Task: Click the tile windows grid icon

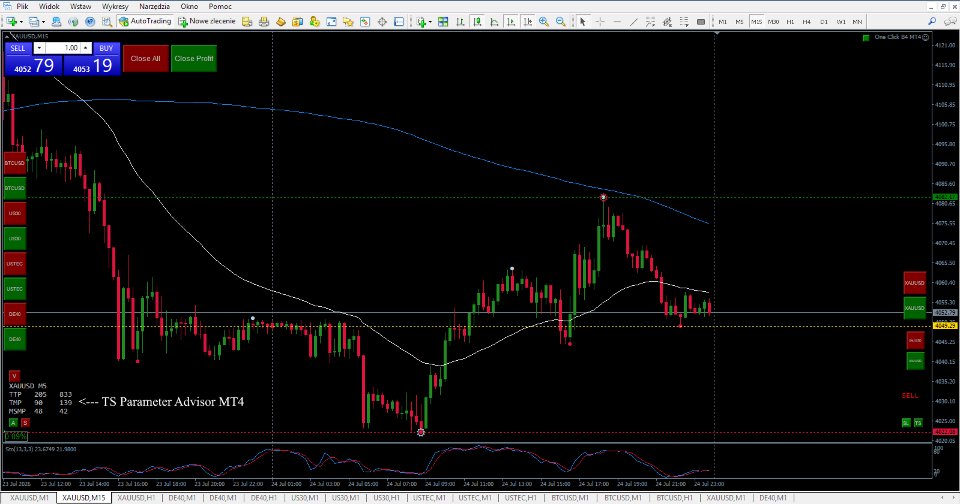Action: click(x=443, y=21)
